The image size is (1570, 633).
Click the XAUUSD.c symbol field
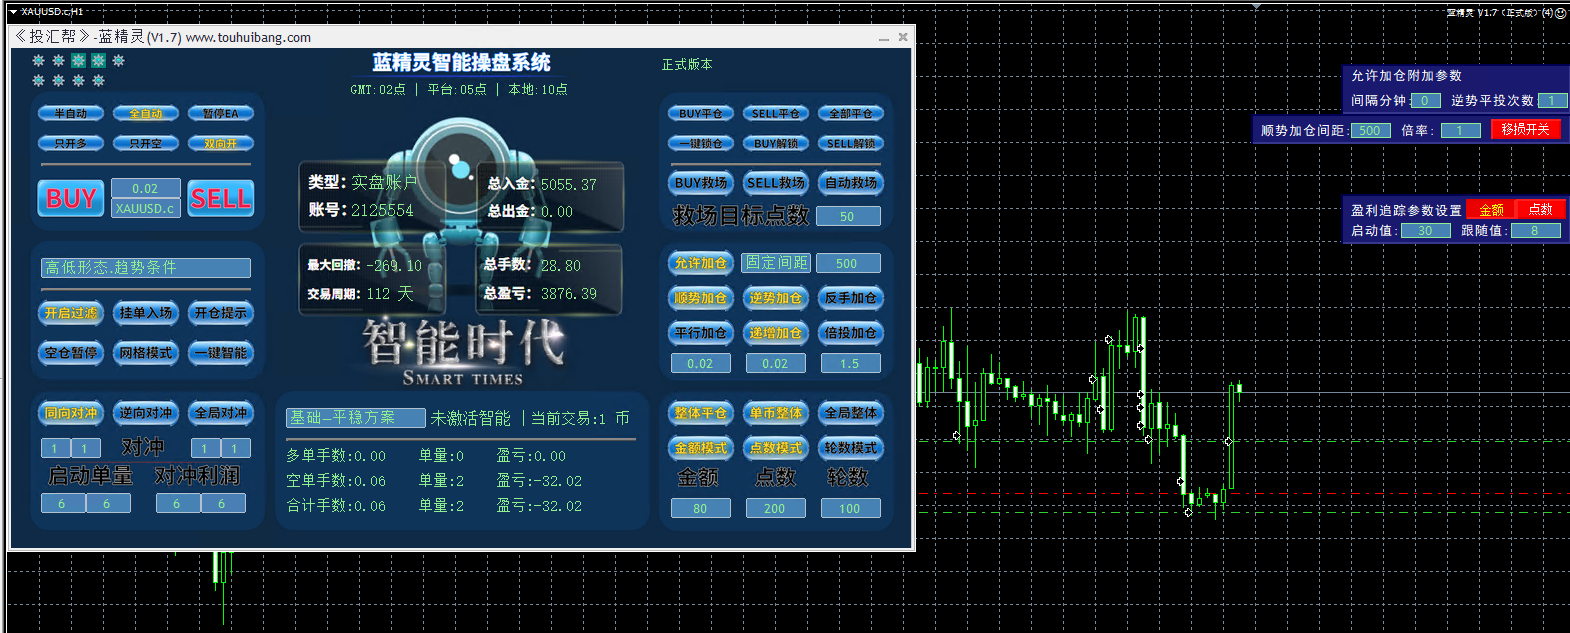pos(146,208)
